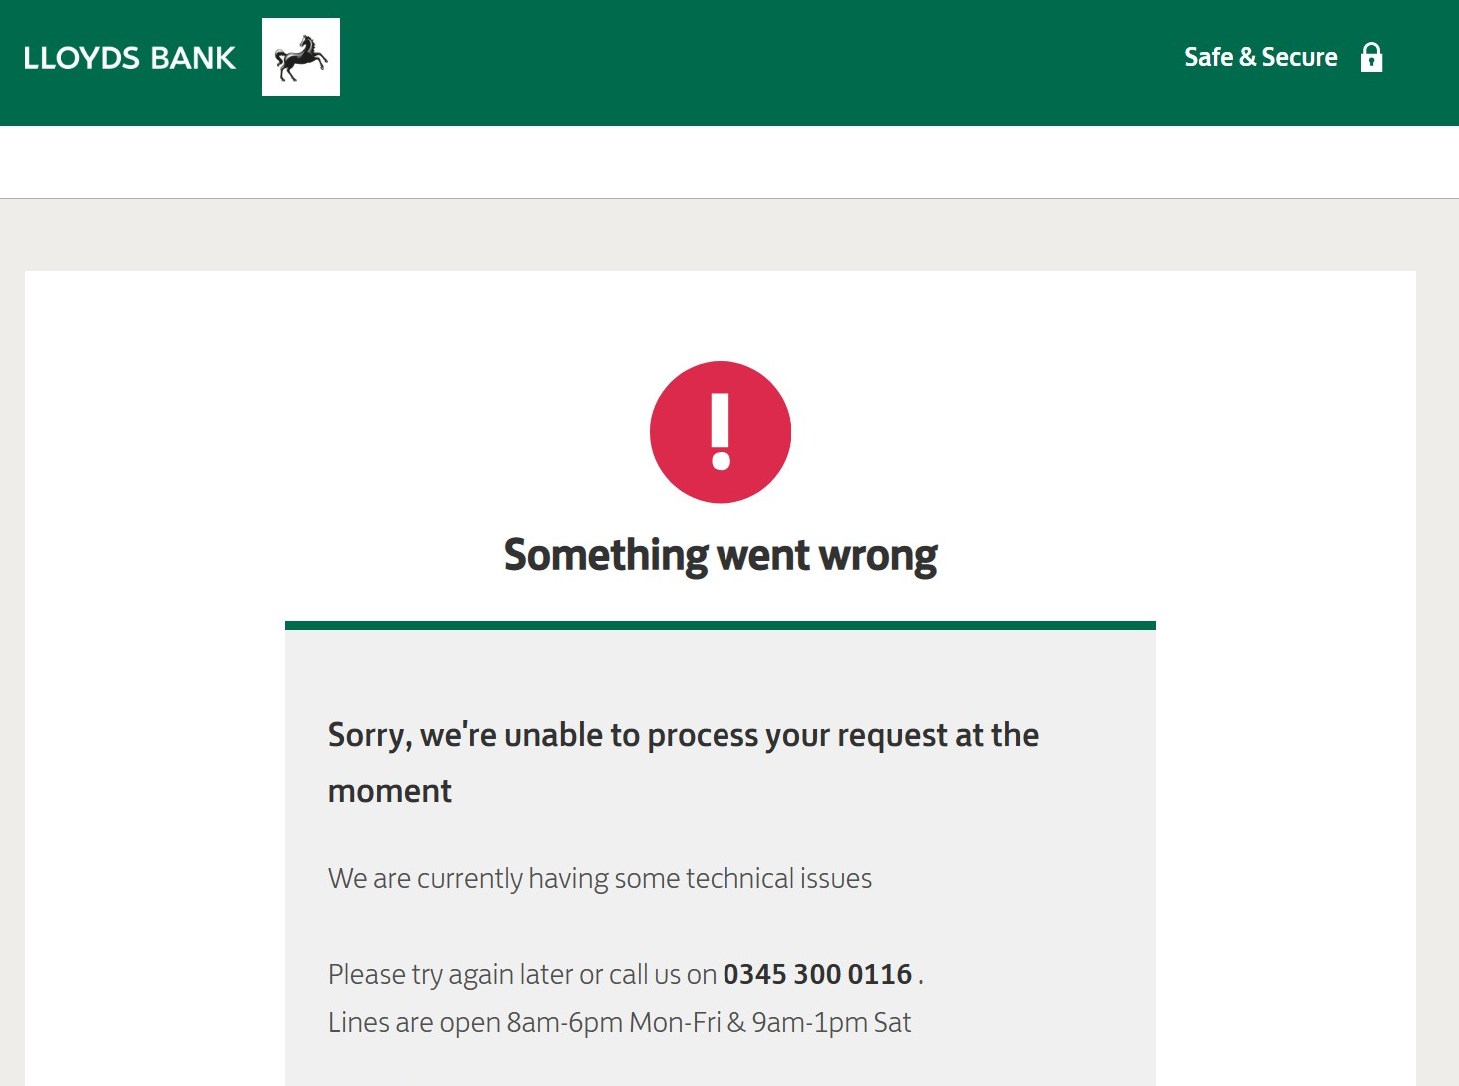Click the dark green divider above the error box
The height and width of the screenshot is (1086, 1459).
(x=720, y=624)
